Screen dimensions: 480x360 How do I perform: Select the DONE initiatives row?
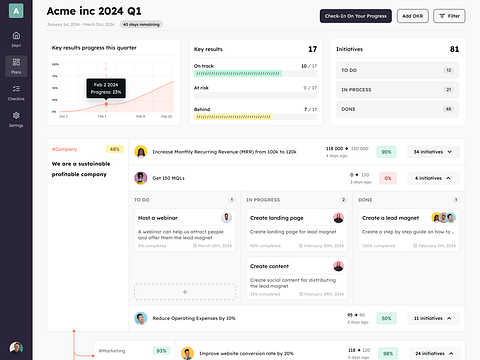click(397, 109)
